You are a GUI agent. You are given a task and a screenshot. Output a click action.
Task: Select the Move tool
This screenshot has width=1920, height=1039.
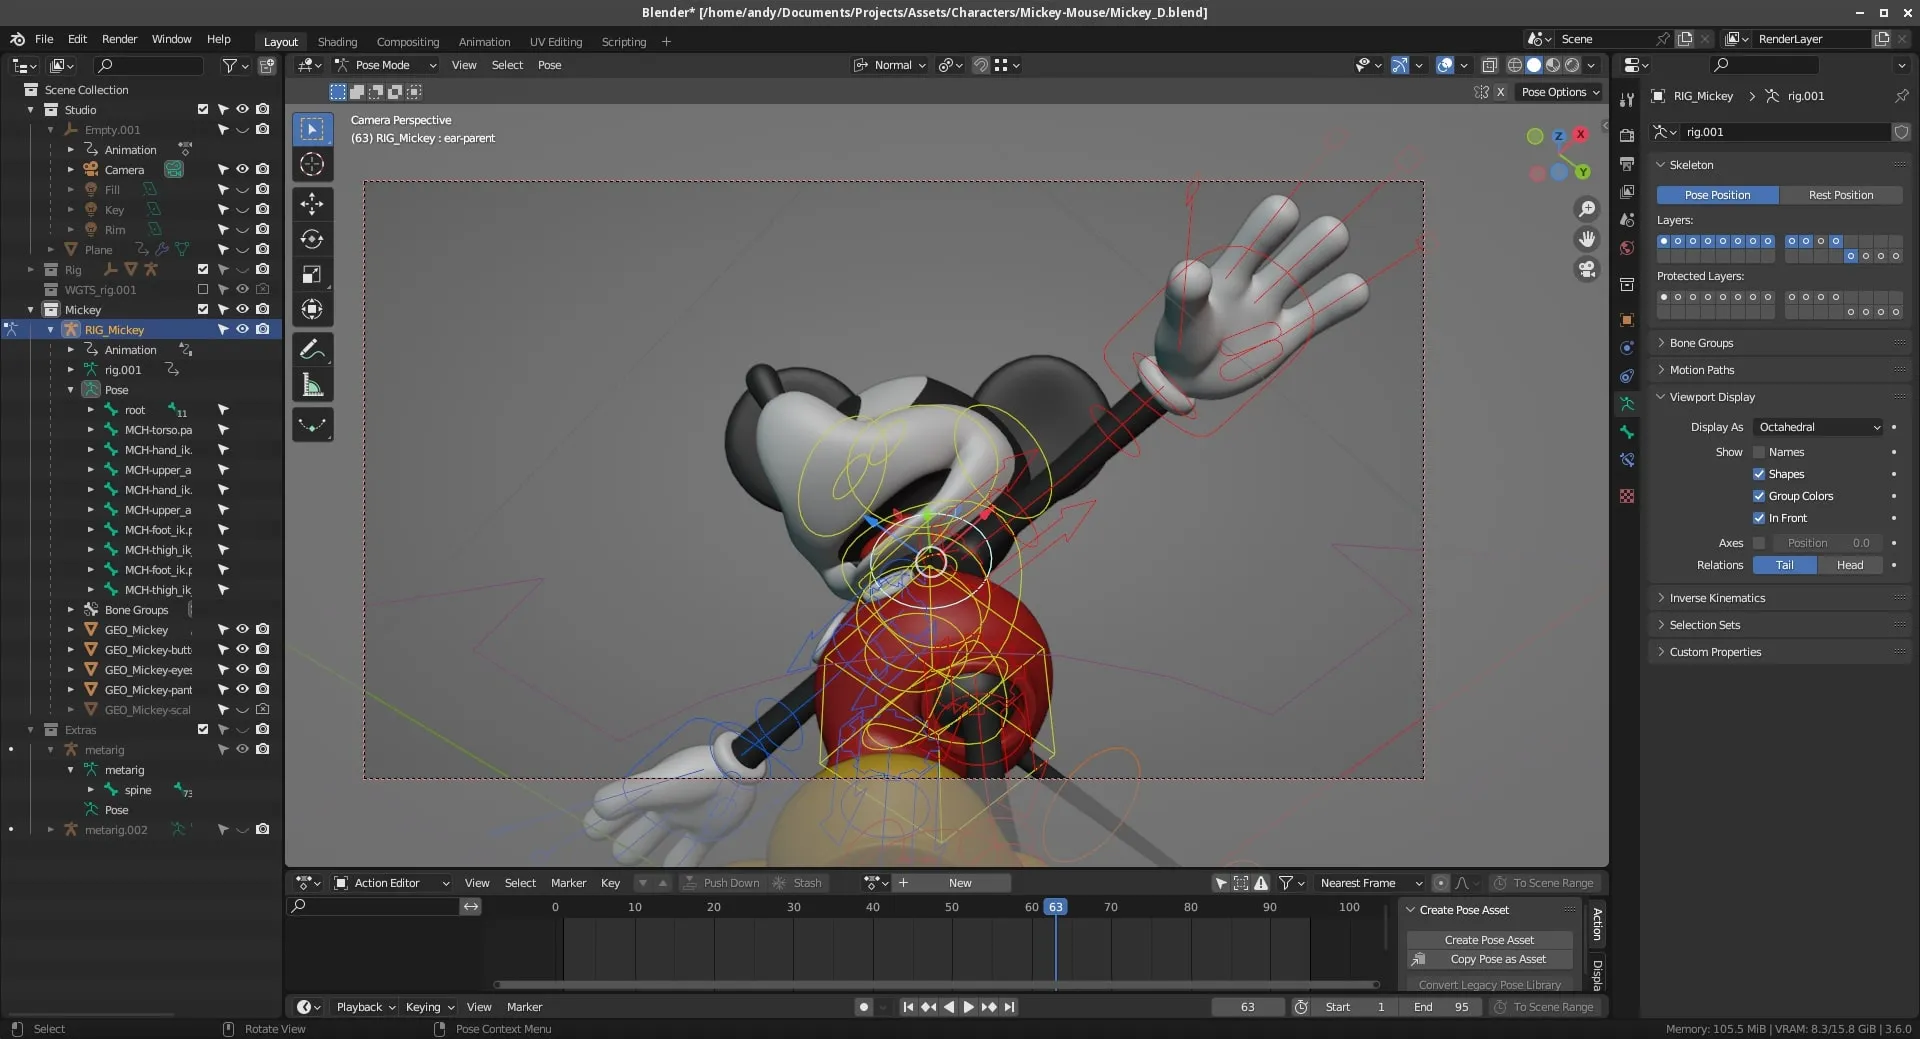pos(312,204)
